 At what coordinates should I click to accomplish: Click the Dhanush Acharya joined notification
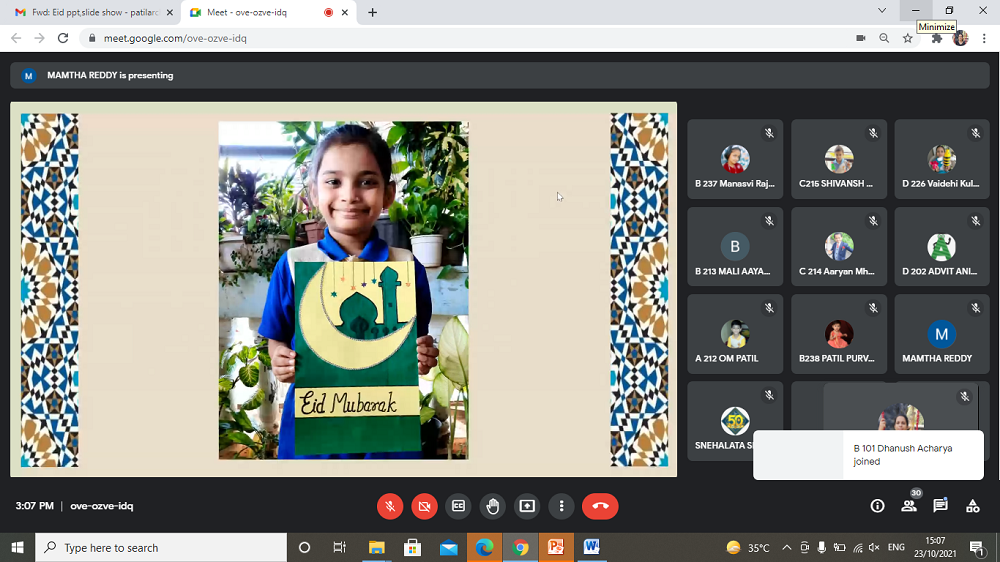(x=867, y=455)
